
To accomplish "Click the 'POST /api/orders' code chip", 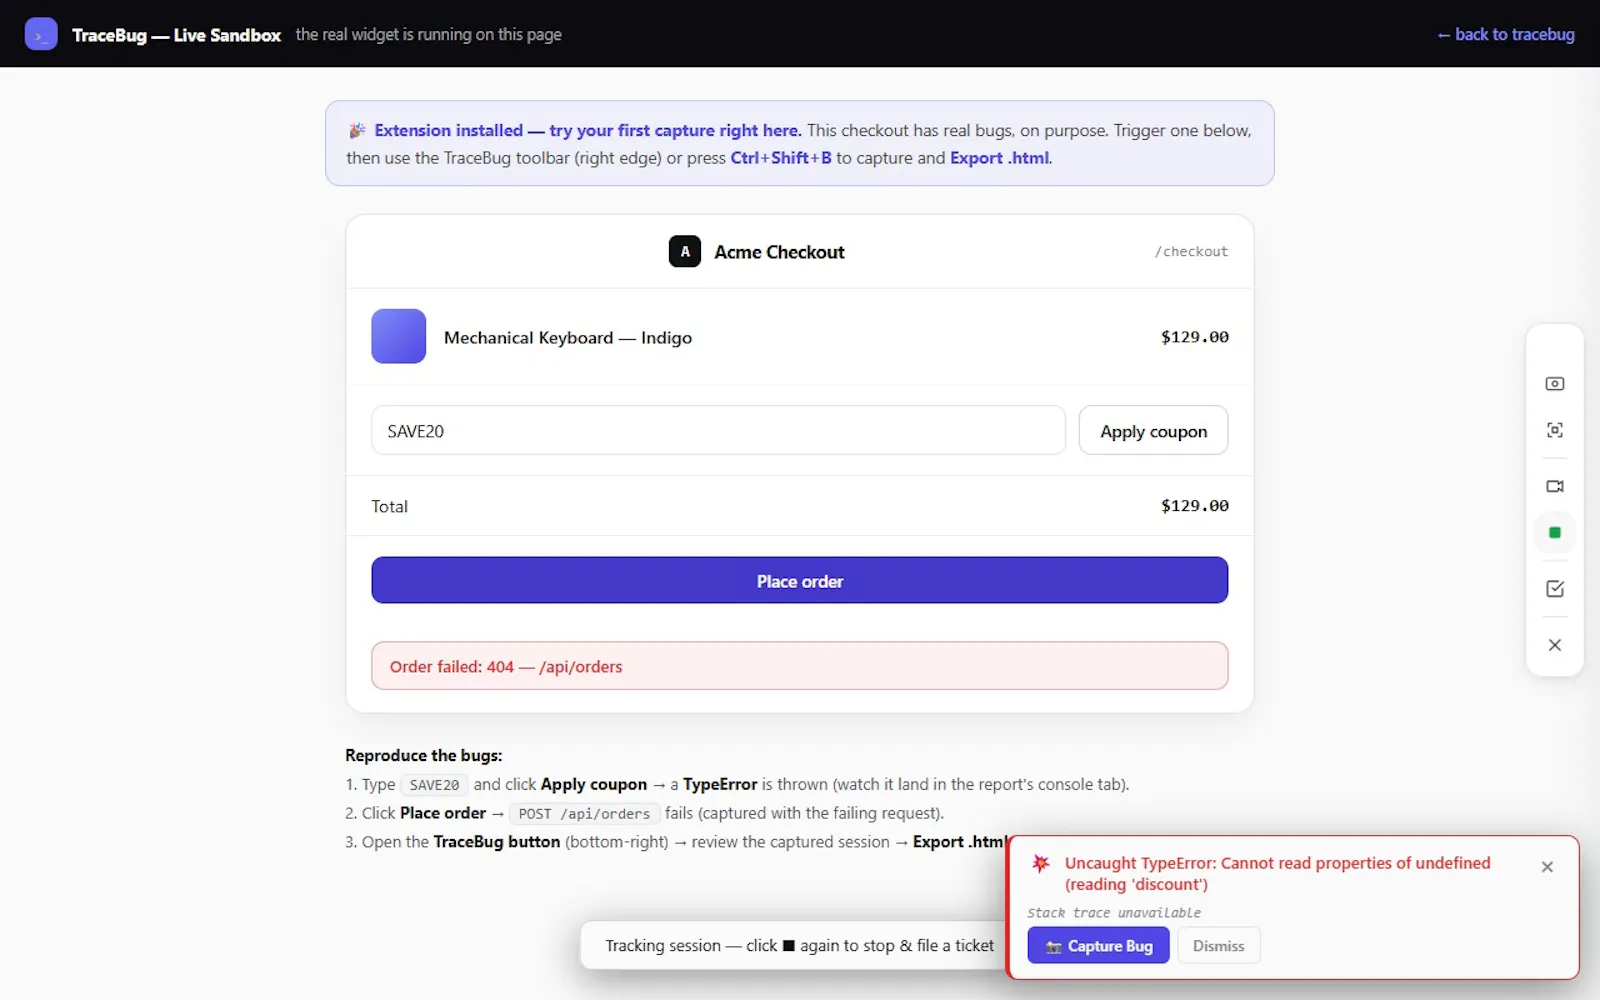I will pos(584,814).
